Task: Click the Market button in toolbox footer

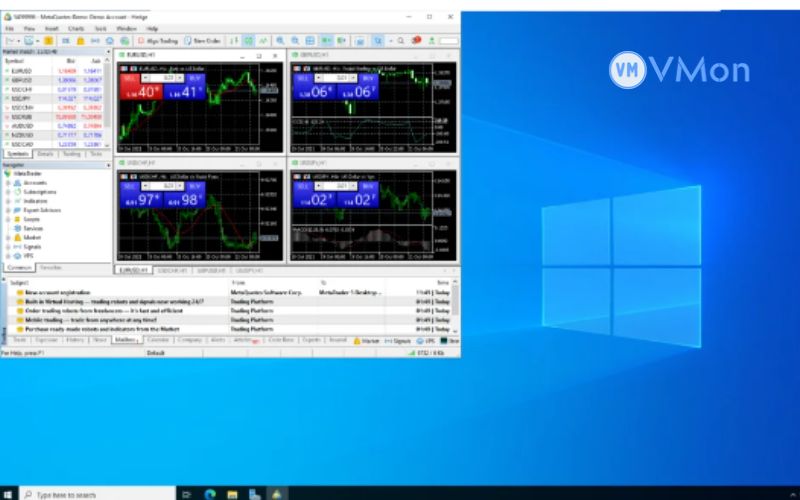Action: tap(366, 340)
